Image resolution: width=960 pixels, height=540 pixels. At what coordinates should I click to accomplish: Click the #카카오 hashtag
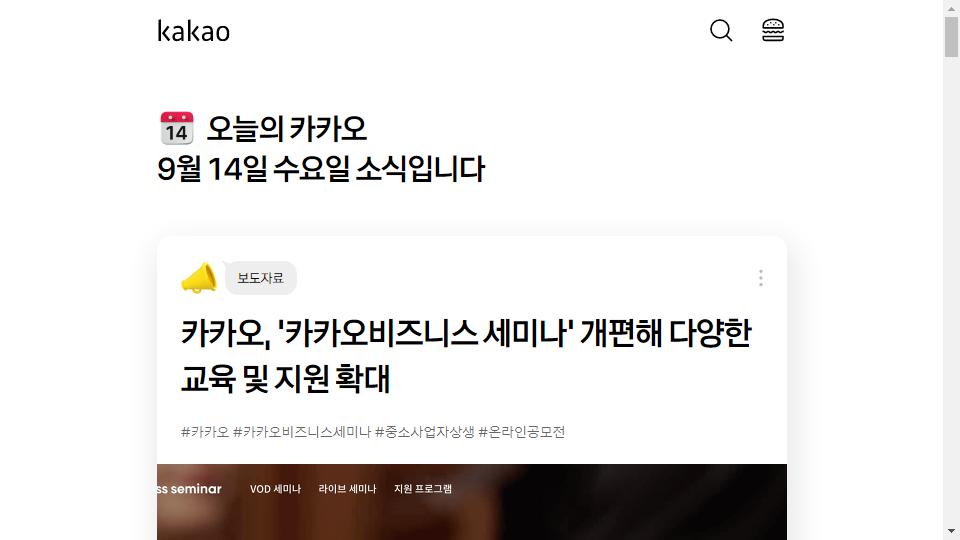(204, 432)
